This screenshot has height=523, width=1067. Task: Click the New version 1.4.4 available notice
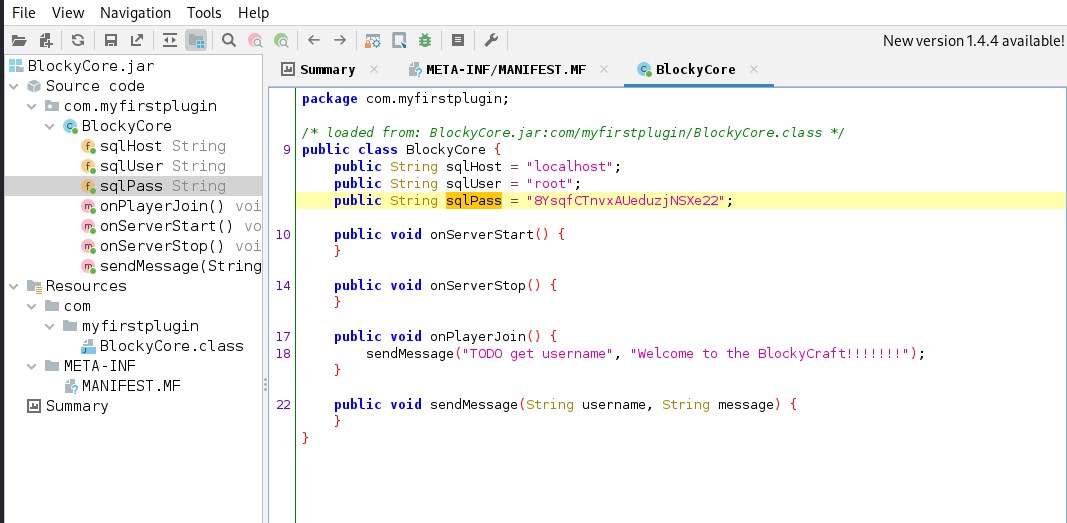[973, 41]
